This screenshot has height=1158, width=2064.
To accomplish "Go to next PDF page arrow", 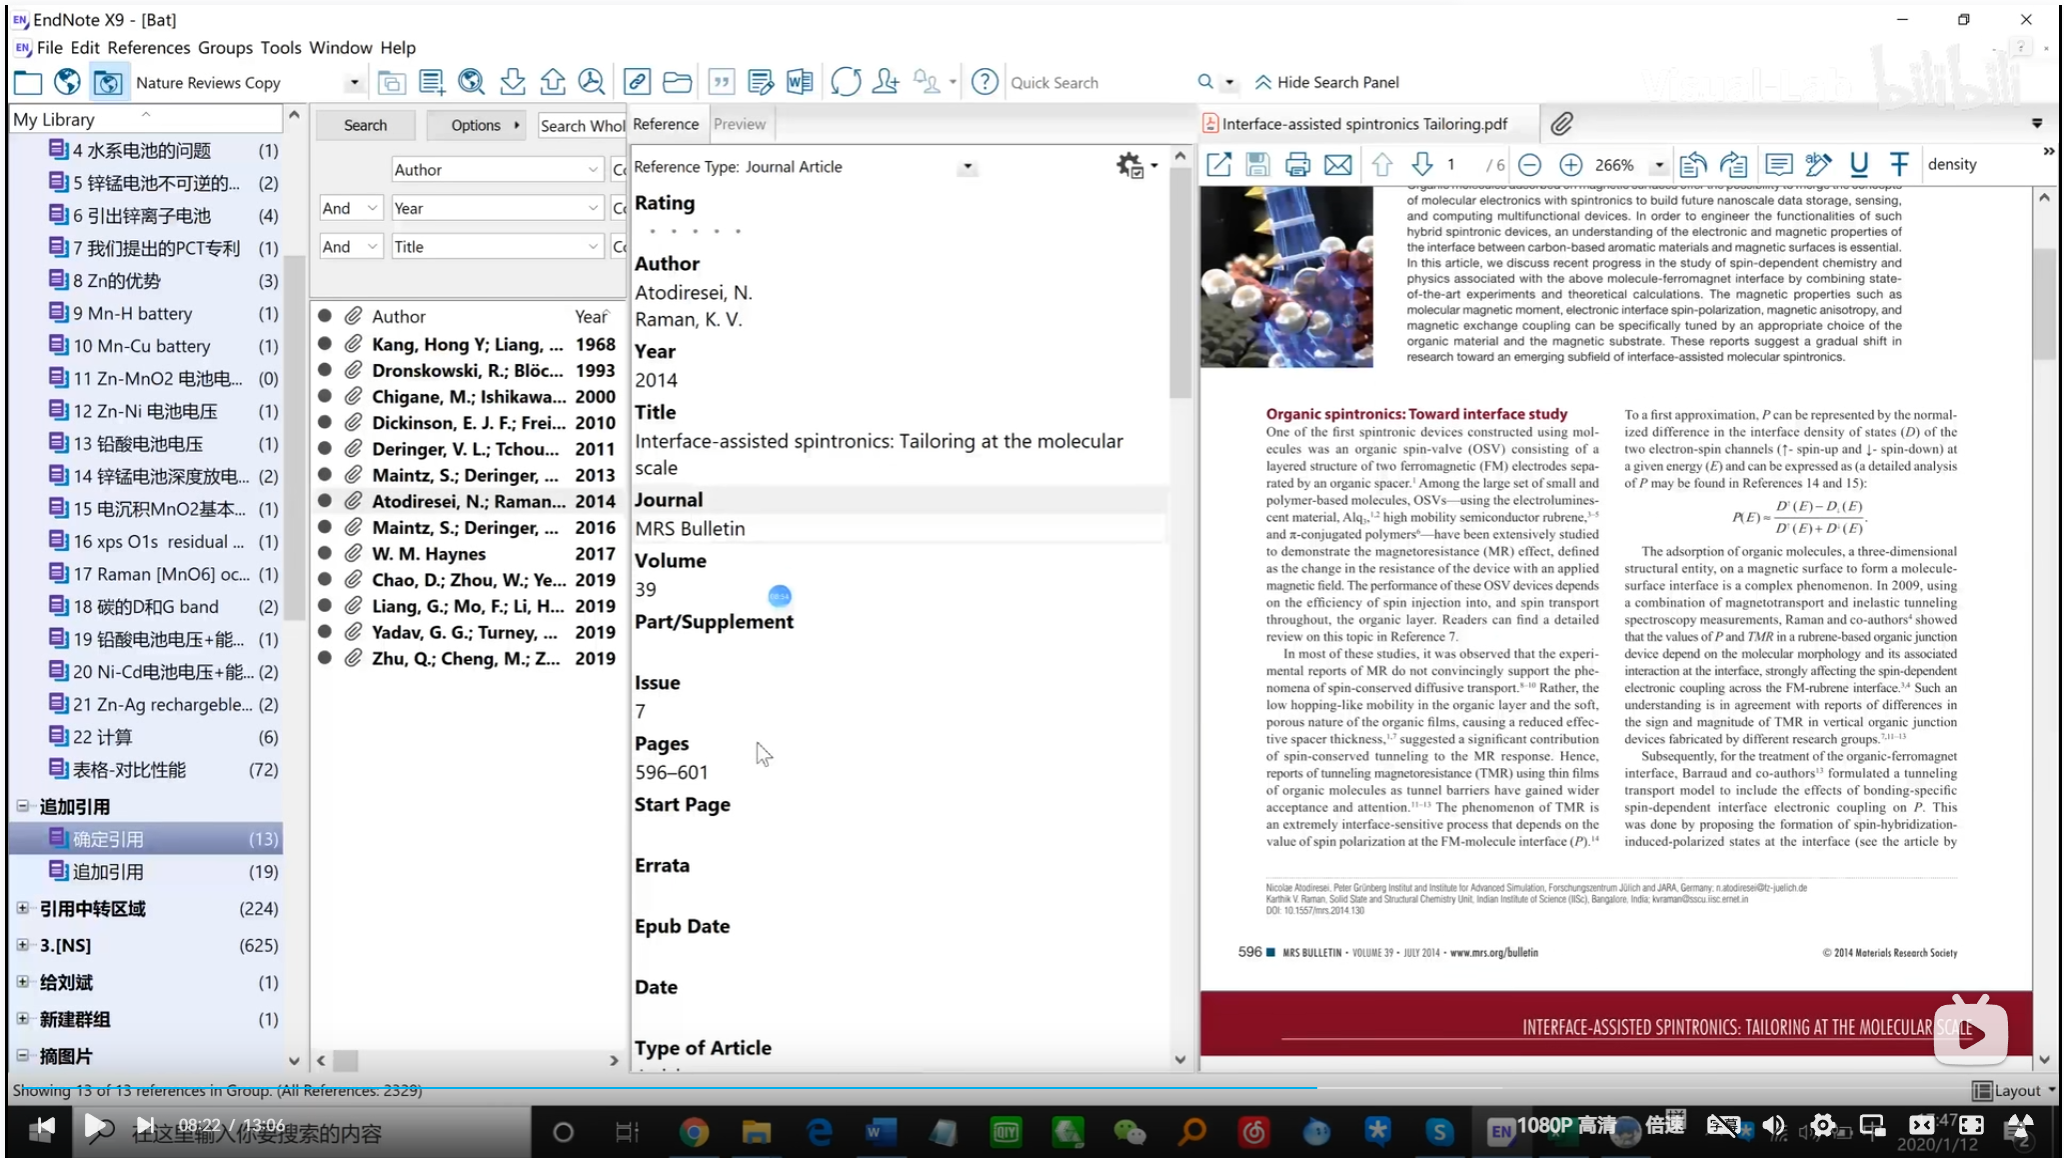I will pyautogui.click(x=1422, y=164).
